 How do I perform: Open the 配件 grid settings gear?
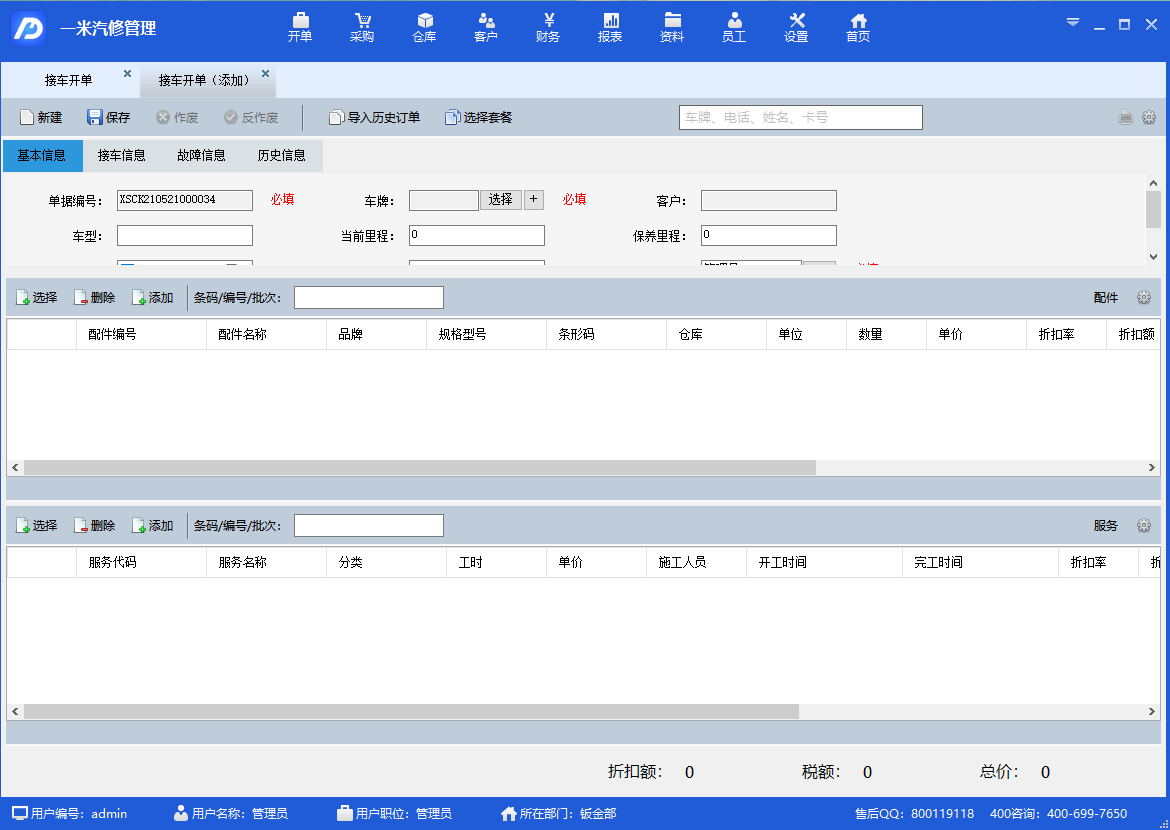tap(1144, 298)
